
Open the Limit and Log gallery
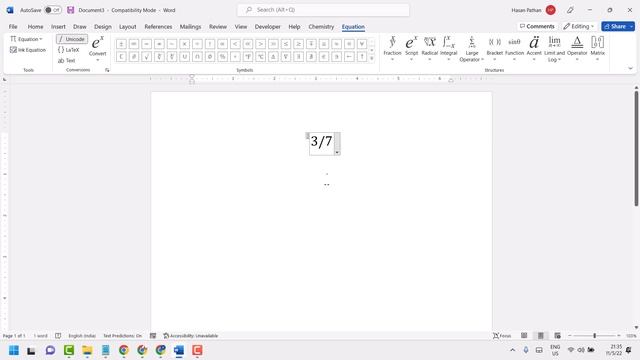554,49
